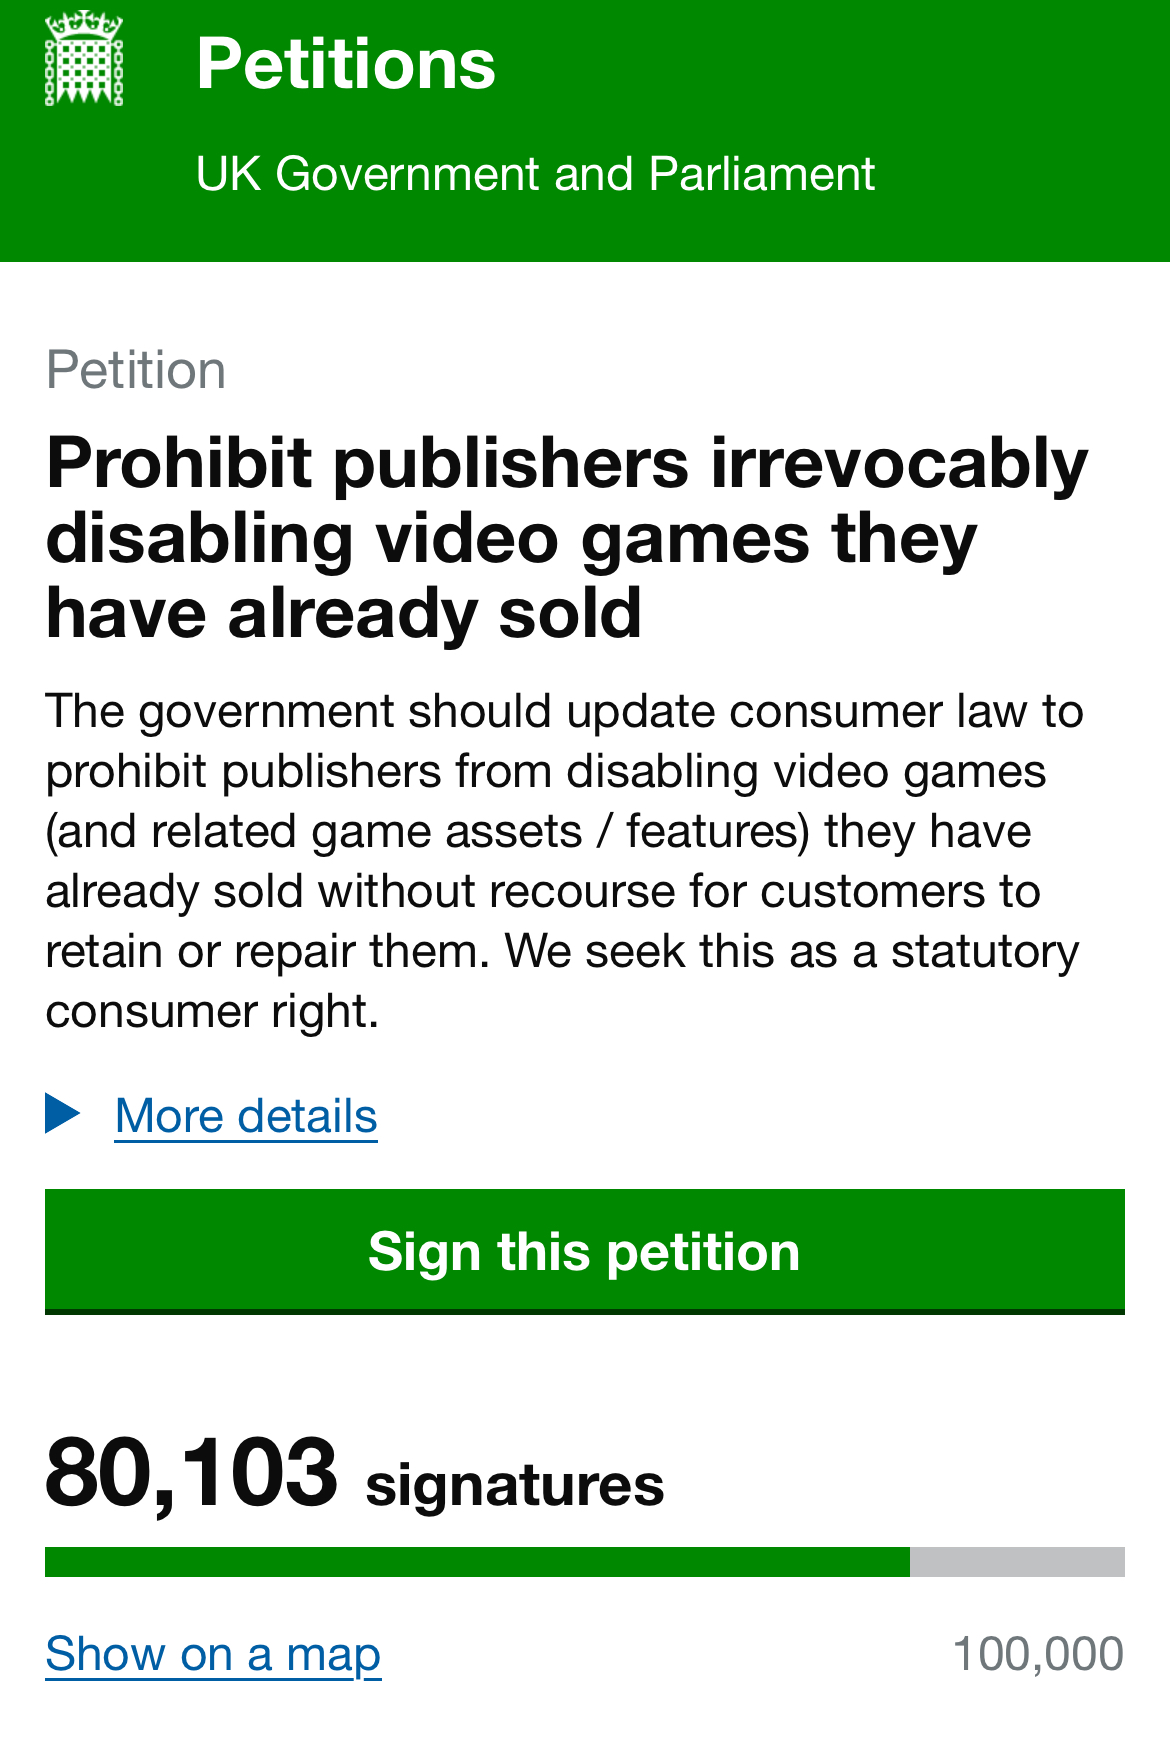
Task: Expand the More details link text
Action: coord(246,1116)
